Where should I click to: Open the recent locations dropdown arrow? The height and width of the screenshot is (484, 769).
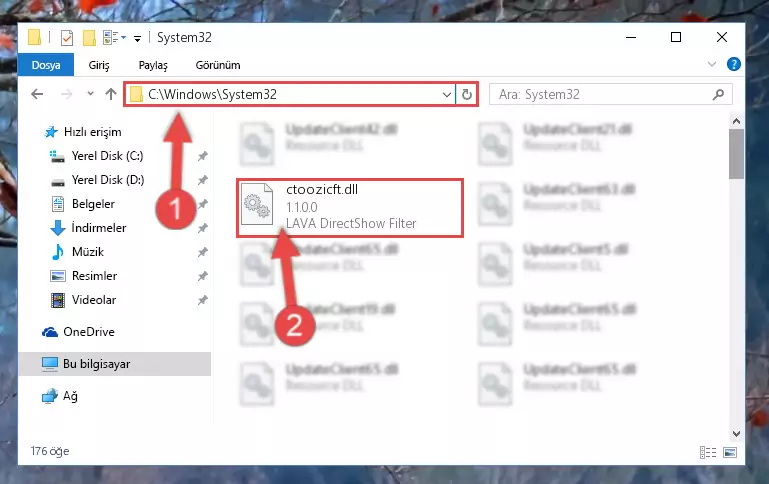coord(90,94)
